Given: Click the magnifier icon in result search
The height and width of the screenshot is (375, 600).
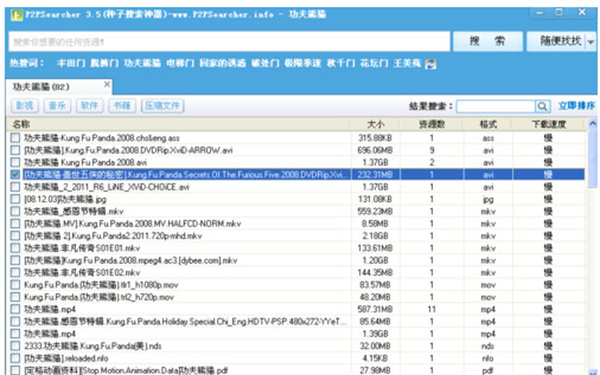Looking at the screenshot, I should click(542, 106).
